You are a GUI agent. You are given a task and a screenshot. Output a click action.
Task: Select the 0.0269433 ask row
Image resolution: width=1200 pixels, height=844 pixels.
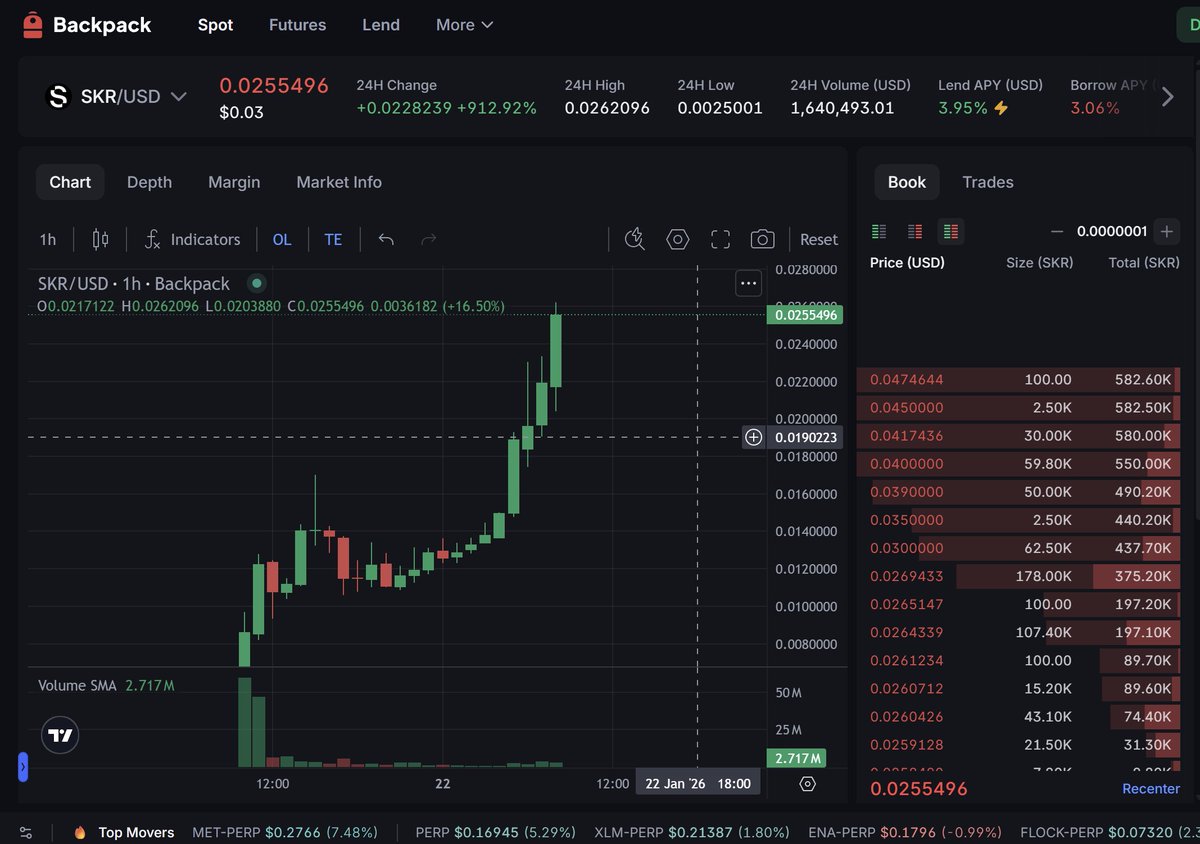tap(1019, 576)
